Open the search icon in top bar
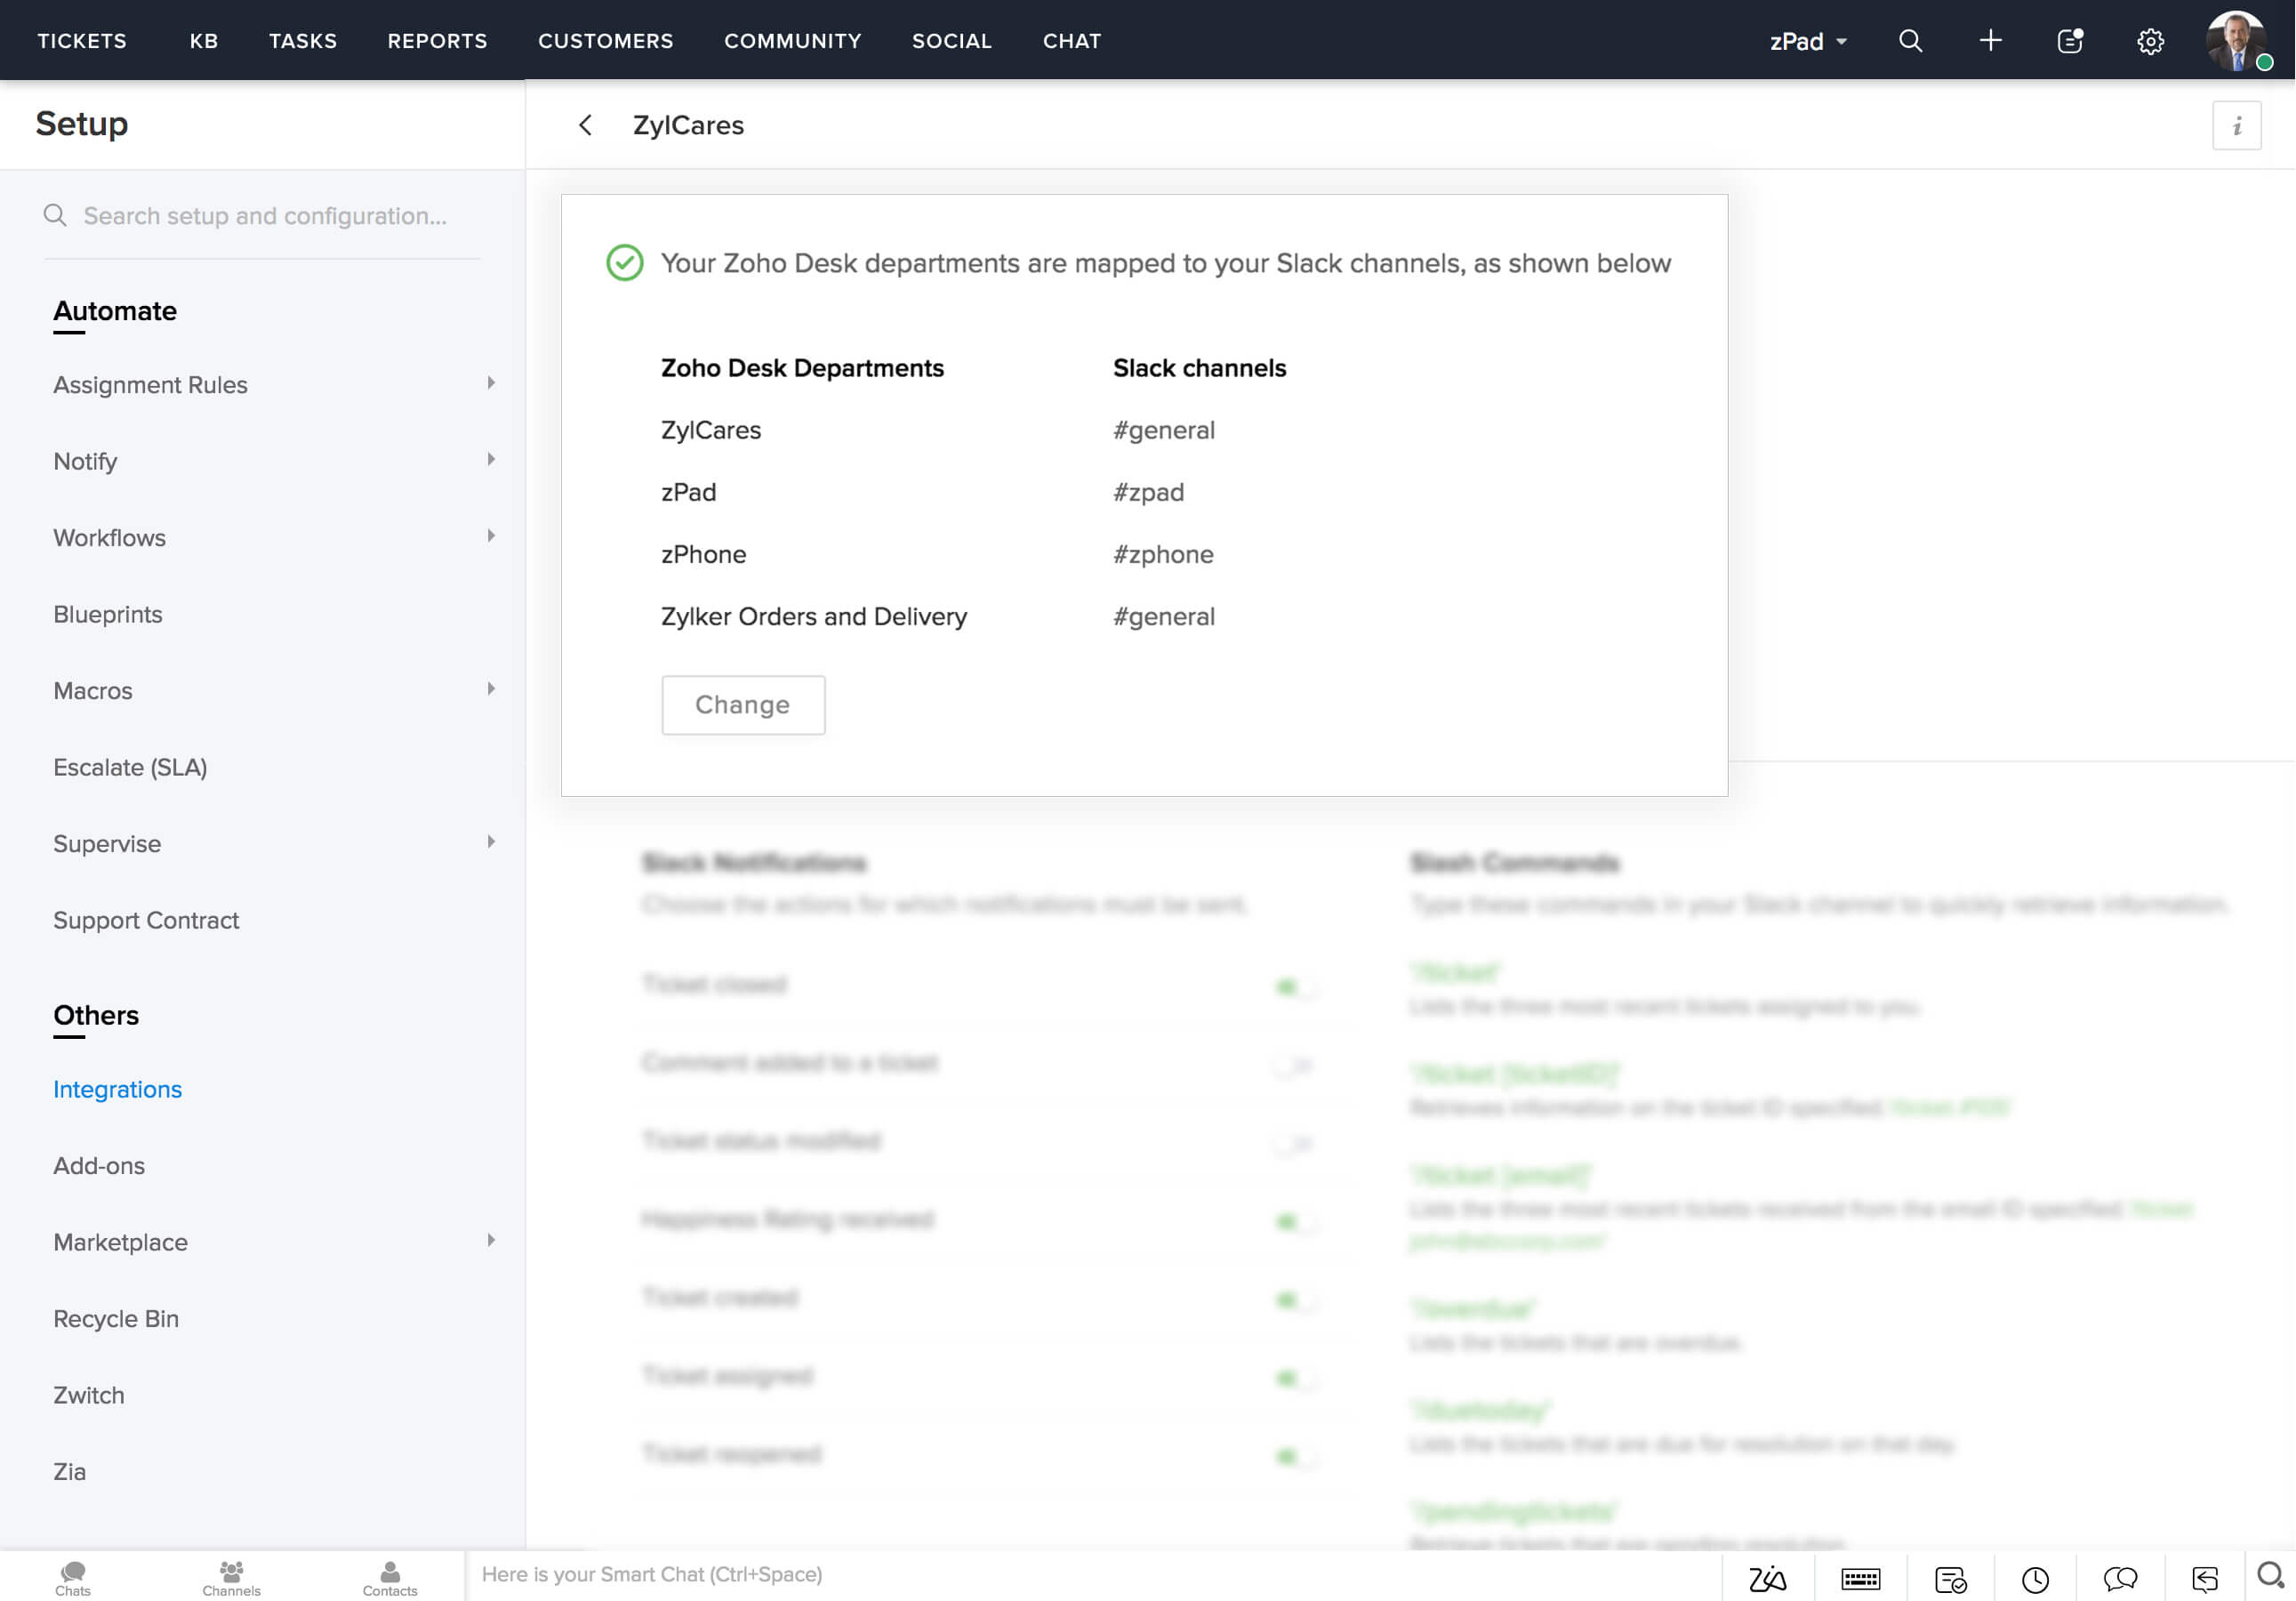Screen dimensions: 2296x1601 point(1910,41)
